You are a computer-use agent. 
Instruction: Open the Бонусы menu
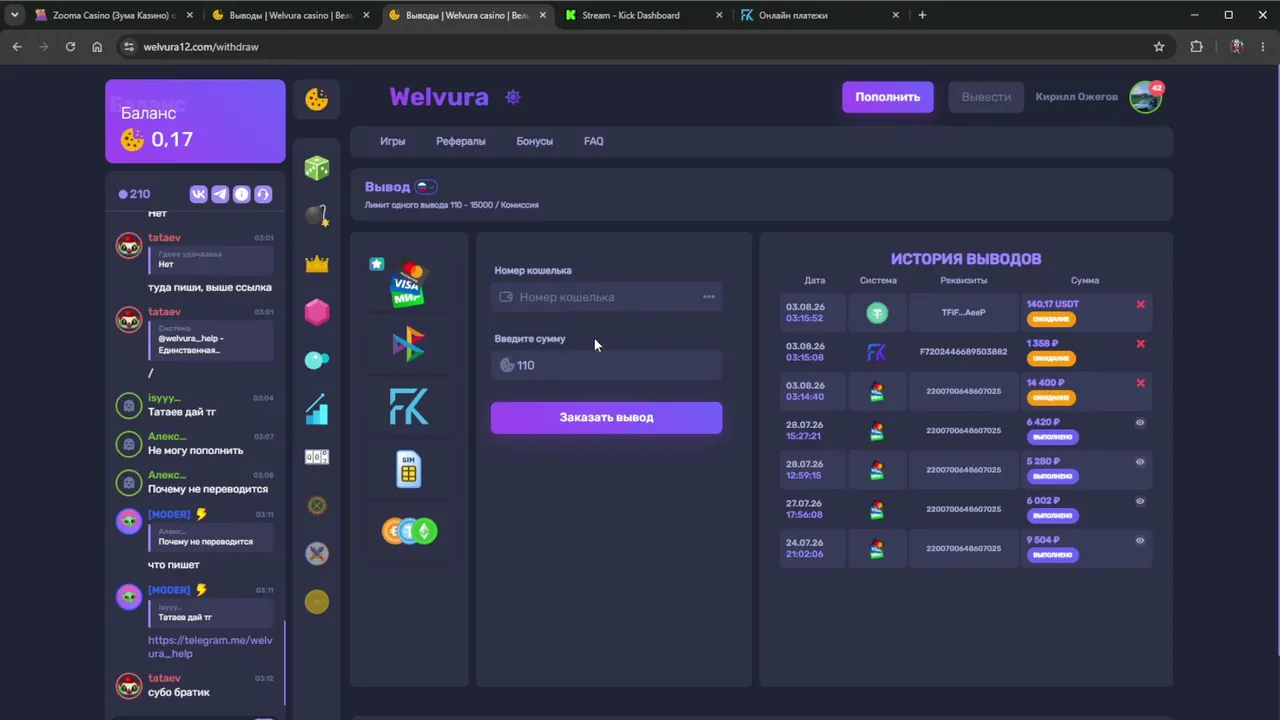tap(534, 141)
